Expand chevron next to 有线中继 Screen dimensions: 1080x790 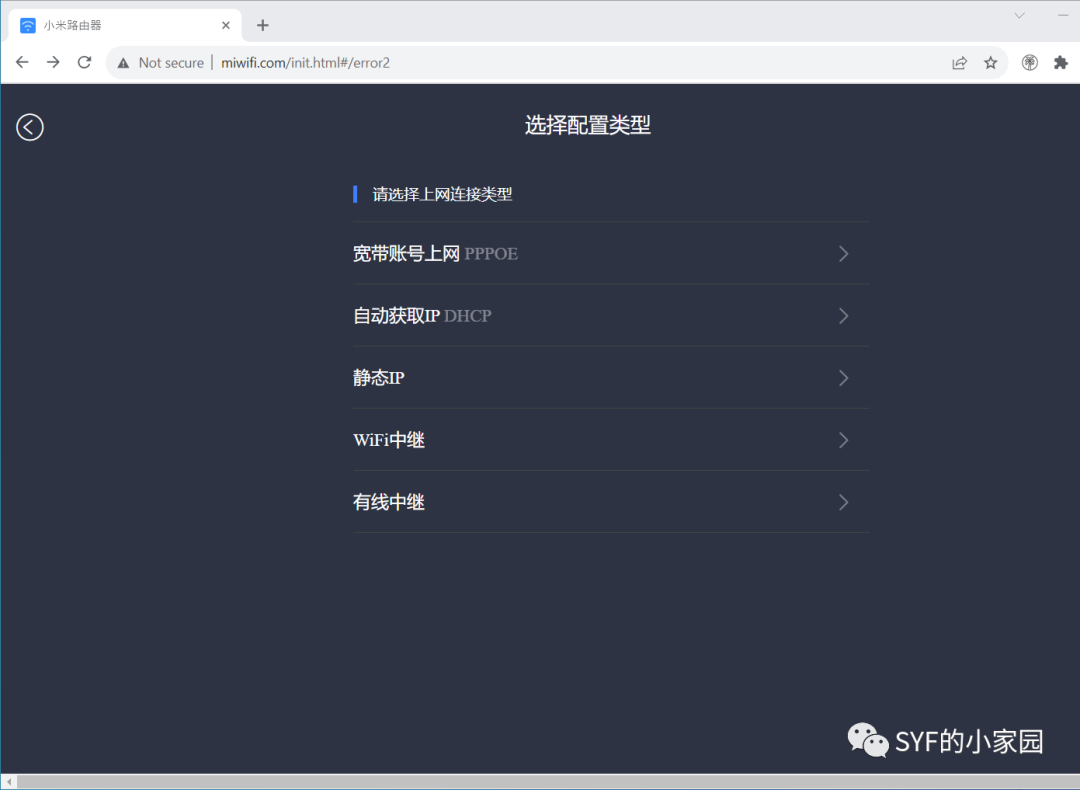[x=843, y=502]
